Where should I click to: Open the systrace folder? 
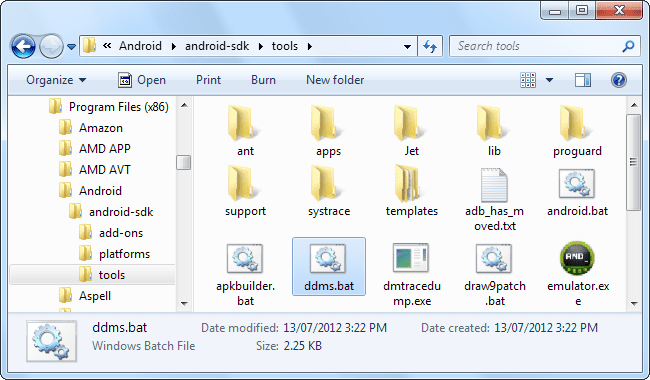click(x=329, y=191)
